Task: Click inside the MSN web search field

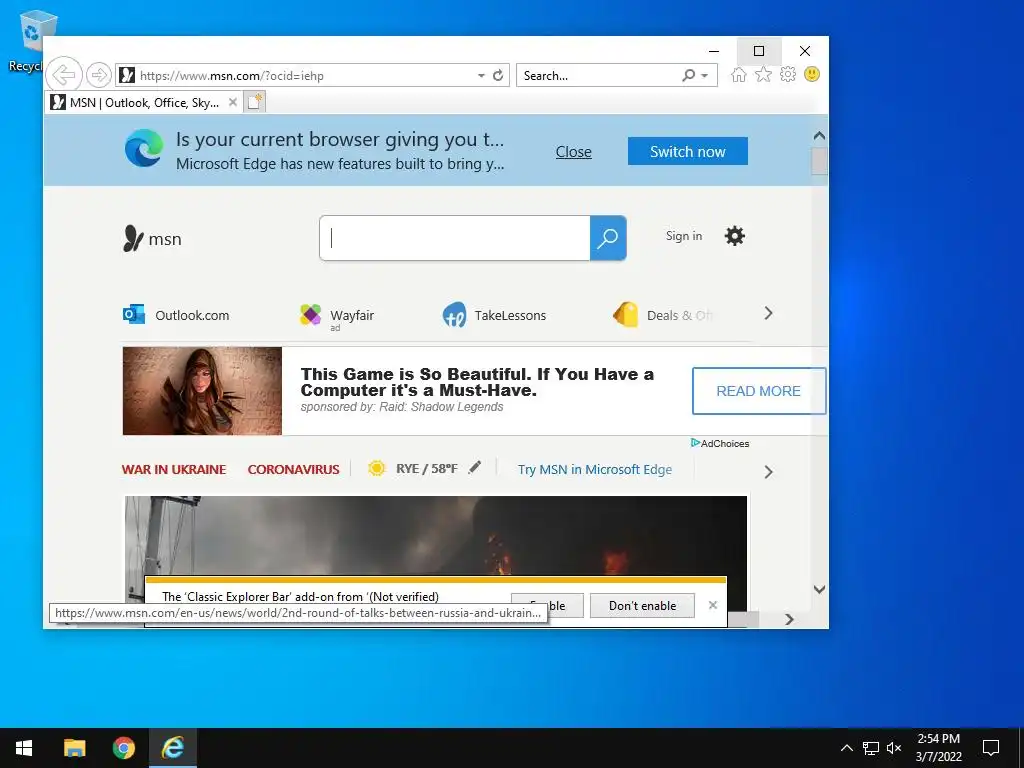Action: click(455, 238)
